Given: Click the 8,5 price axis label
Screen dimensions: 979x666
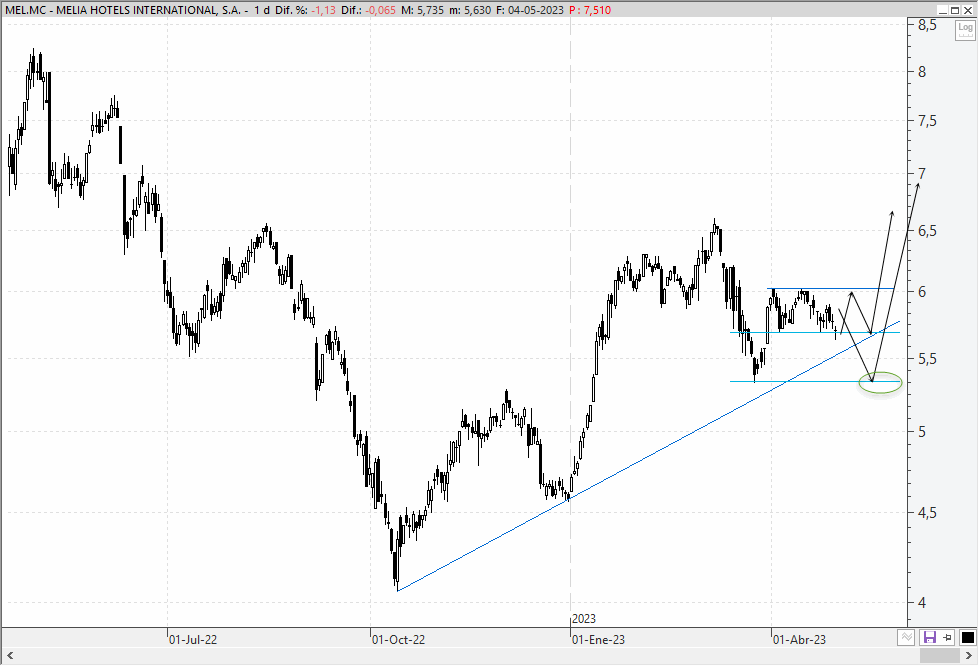Looking at the screenshot, I should coord(927,25).
